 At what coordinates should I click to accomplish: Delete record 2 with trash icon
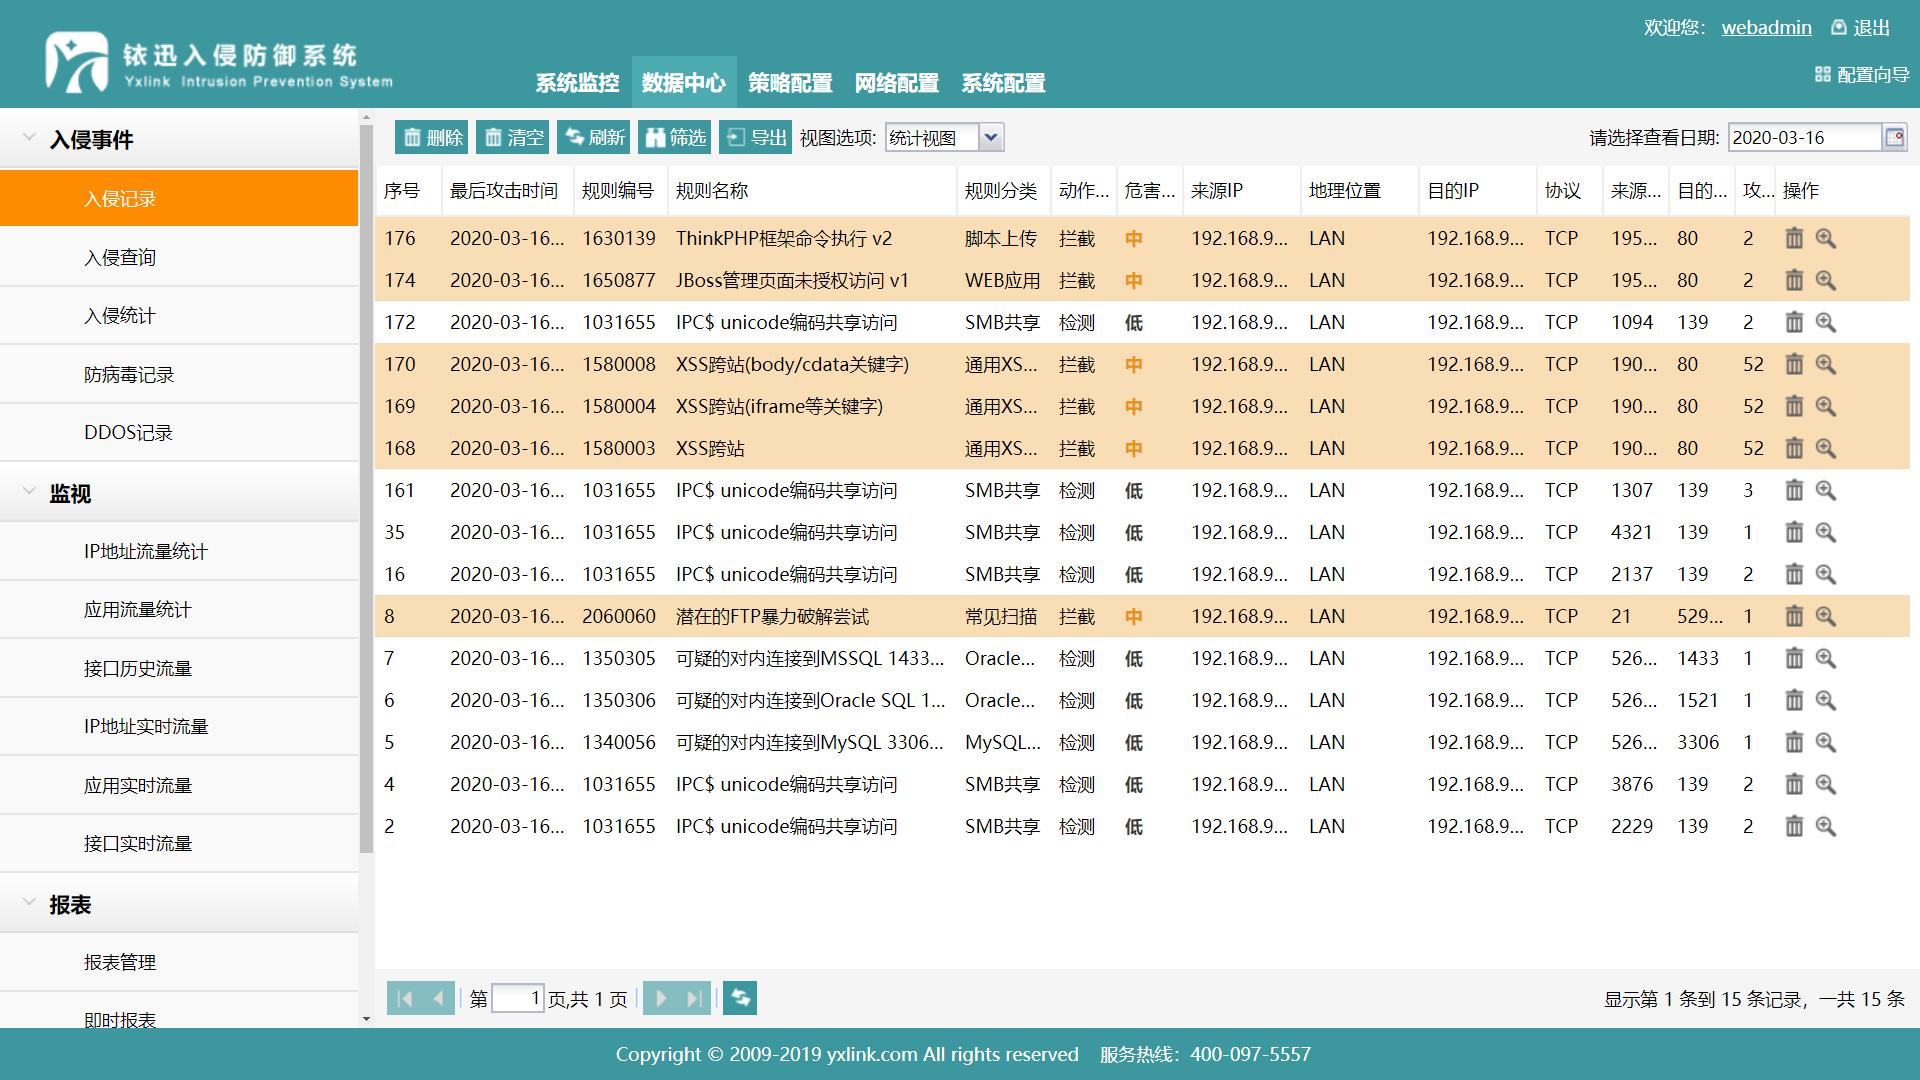click(1794, 826)
